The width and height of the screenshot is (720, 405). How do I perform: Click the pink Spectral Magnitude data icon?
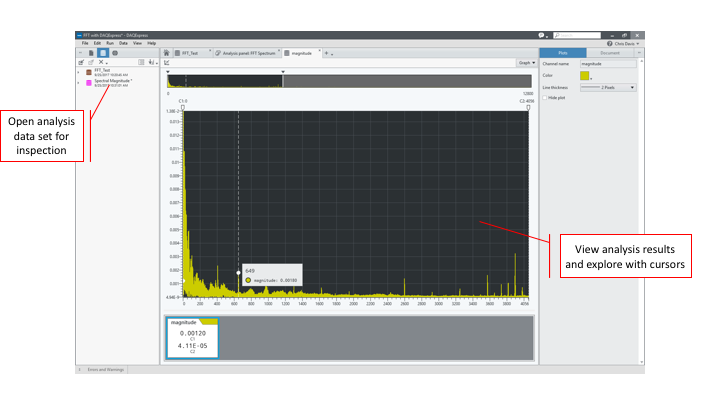tap(88, 82)
